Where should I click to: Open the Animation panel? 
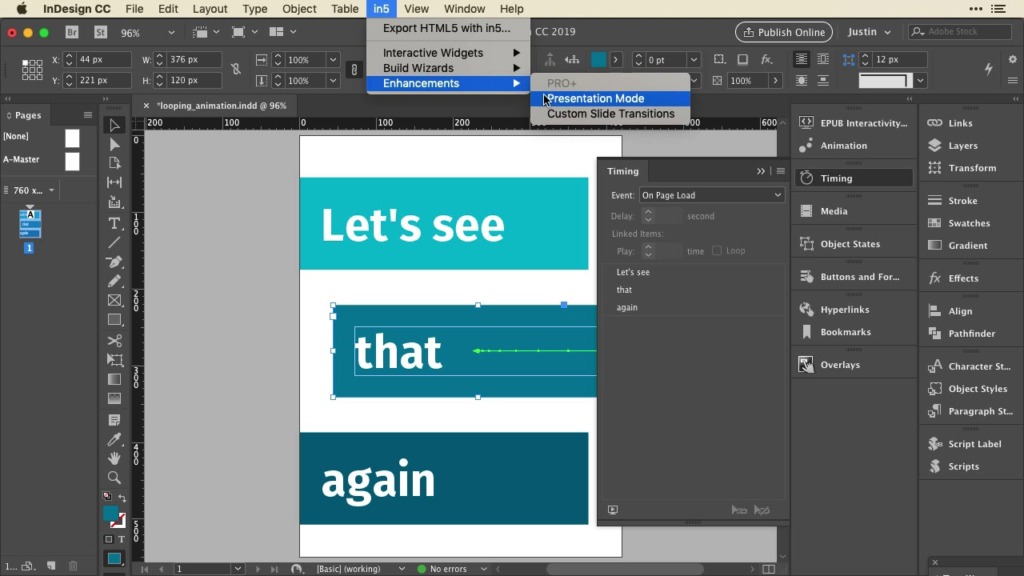pos(843,146)
